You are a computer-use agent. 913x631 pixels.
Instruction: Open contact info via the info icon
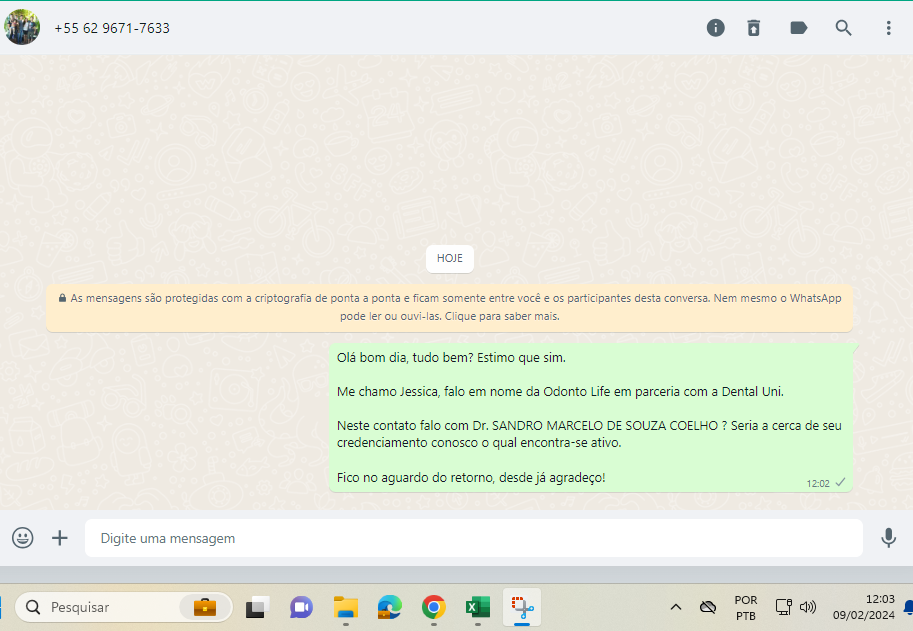pyautogui.click(x=716, y=27)
